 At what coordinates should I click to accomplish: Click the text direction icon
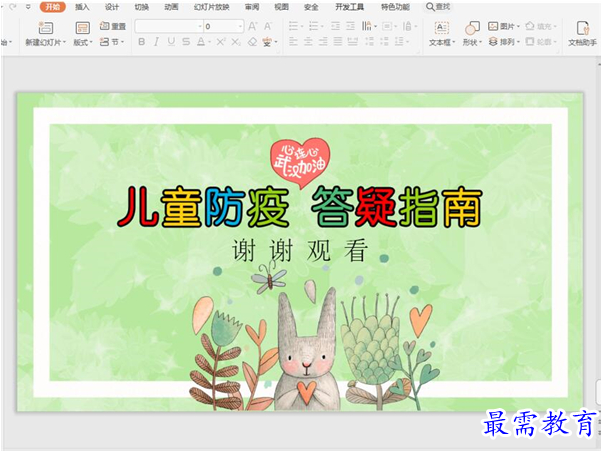(x=367, y=26)
